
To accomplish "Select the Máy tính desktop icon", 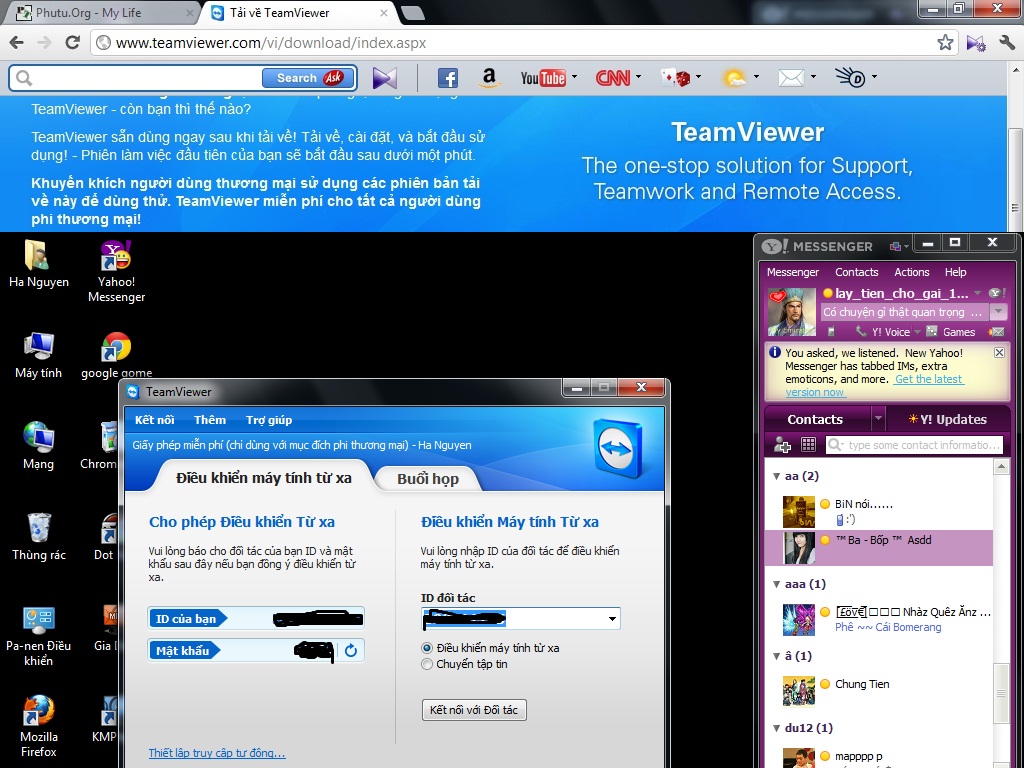I will (x=39, y=355).
